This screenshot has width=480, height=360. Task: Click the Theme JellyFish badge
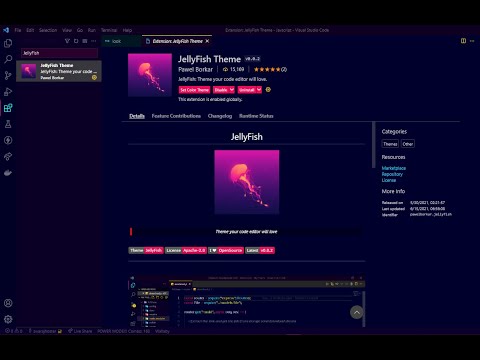pyautogui.click(x=146, y=250)
